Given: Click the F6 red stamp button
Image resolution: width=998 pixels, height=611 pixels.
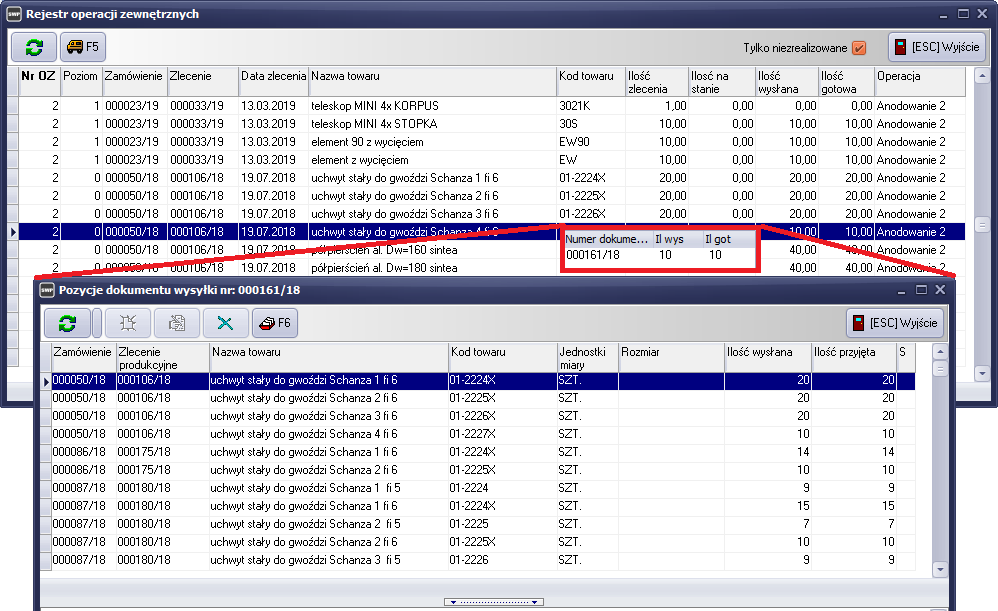Looking at the screenshot, I should 274,322.
